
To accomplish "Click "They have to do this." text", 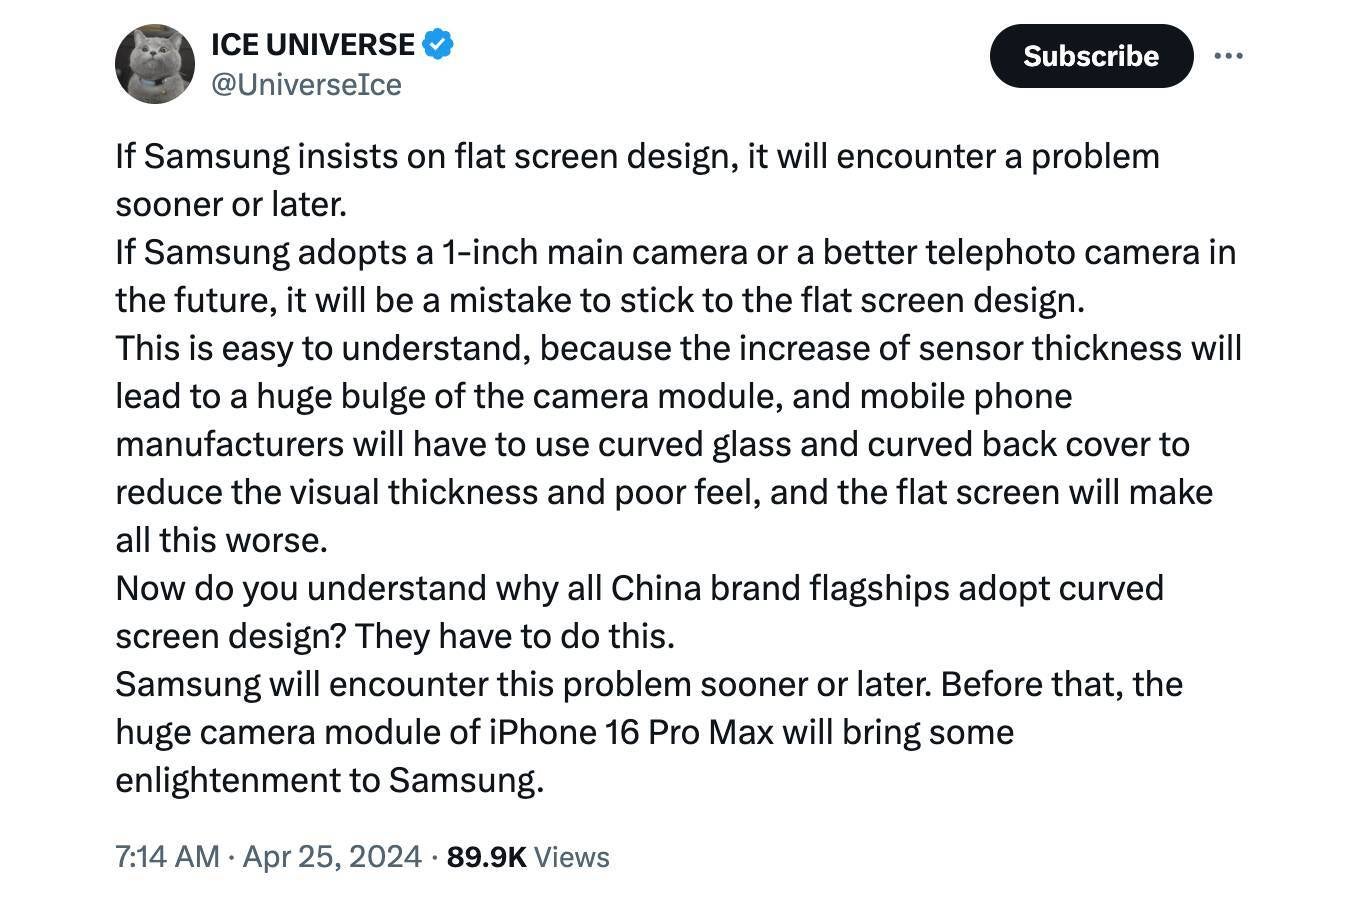I will click(514, 636).
